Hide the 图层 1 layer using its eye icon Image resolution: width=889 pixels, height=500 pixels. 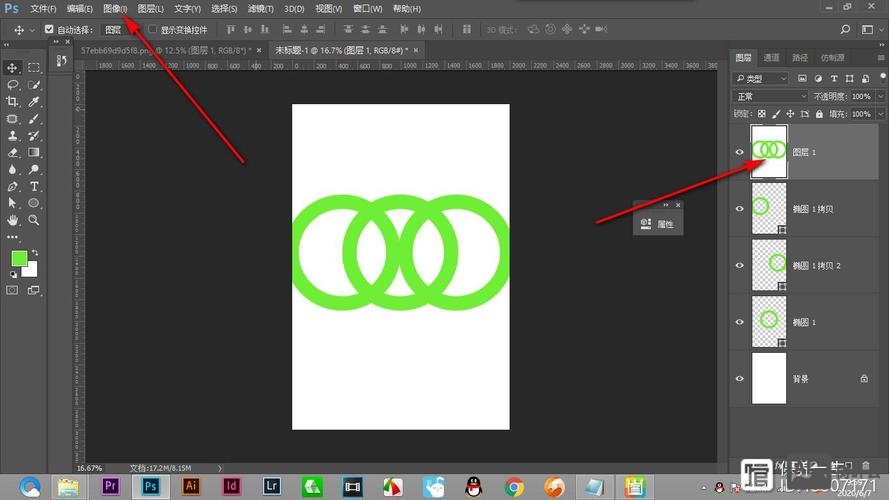pyautogui.click(x=740, y=152)
